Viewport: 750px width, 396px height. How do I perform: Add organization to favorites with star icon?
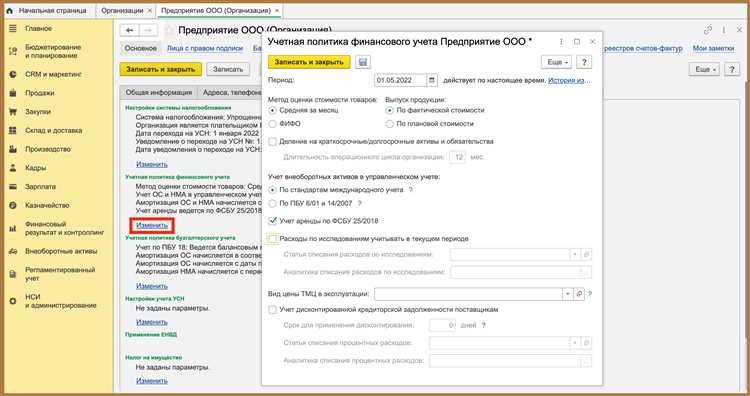pyautogui.click(x=169, y=30)
